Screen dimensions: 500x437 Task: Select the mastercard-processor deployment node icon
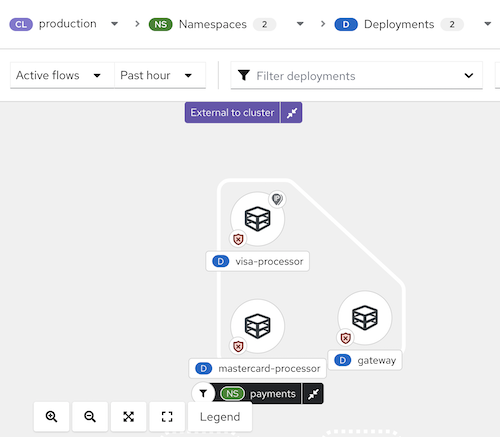[257, 326]
